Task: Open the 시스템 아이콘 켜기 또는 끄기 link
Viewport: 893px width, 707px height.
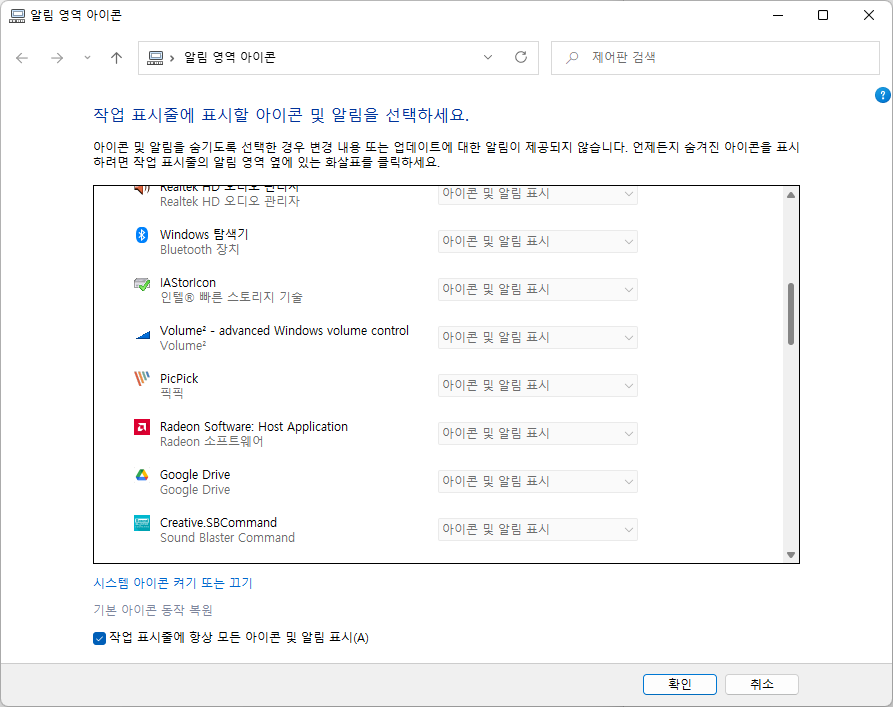Action: (x=173, y=583)
